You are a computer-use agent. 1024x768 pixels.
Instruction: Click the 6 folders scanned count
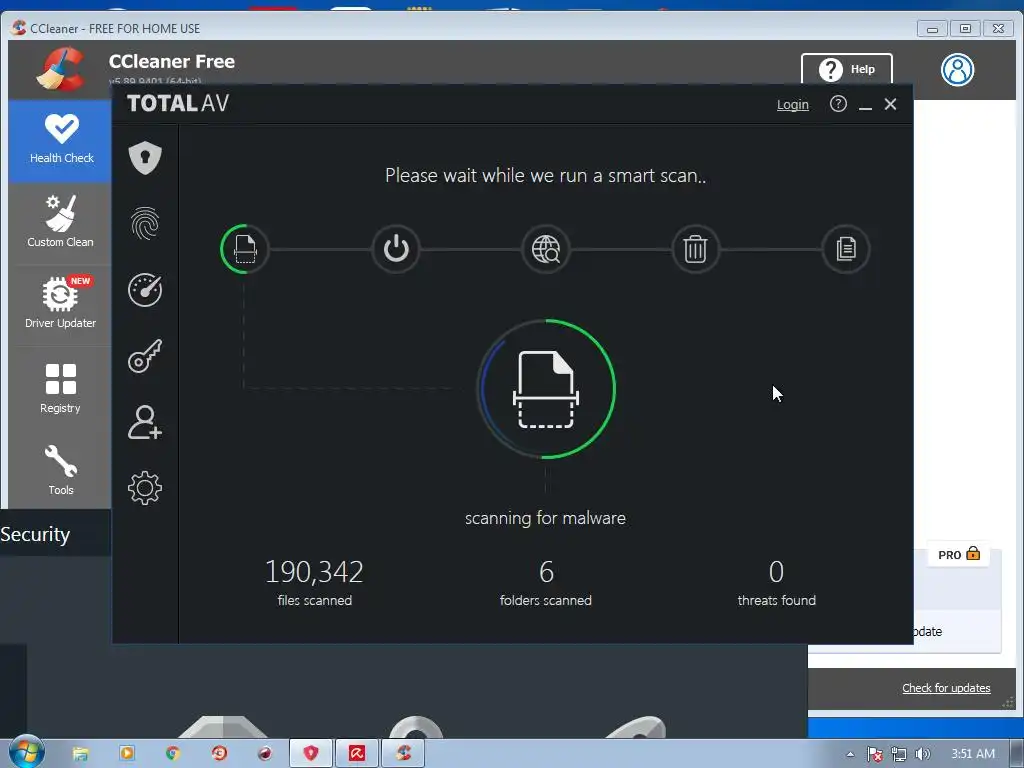(x=546, y=572)
